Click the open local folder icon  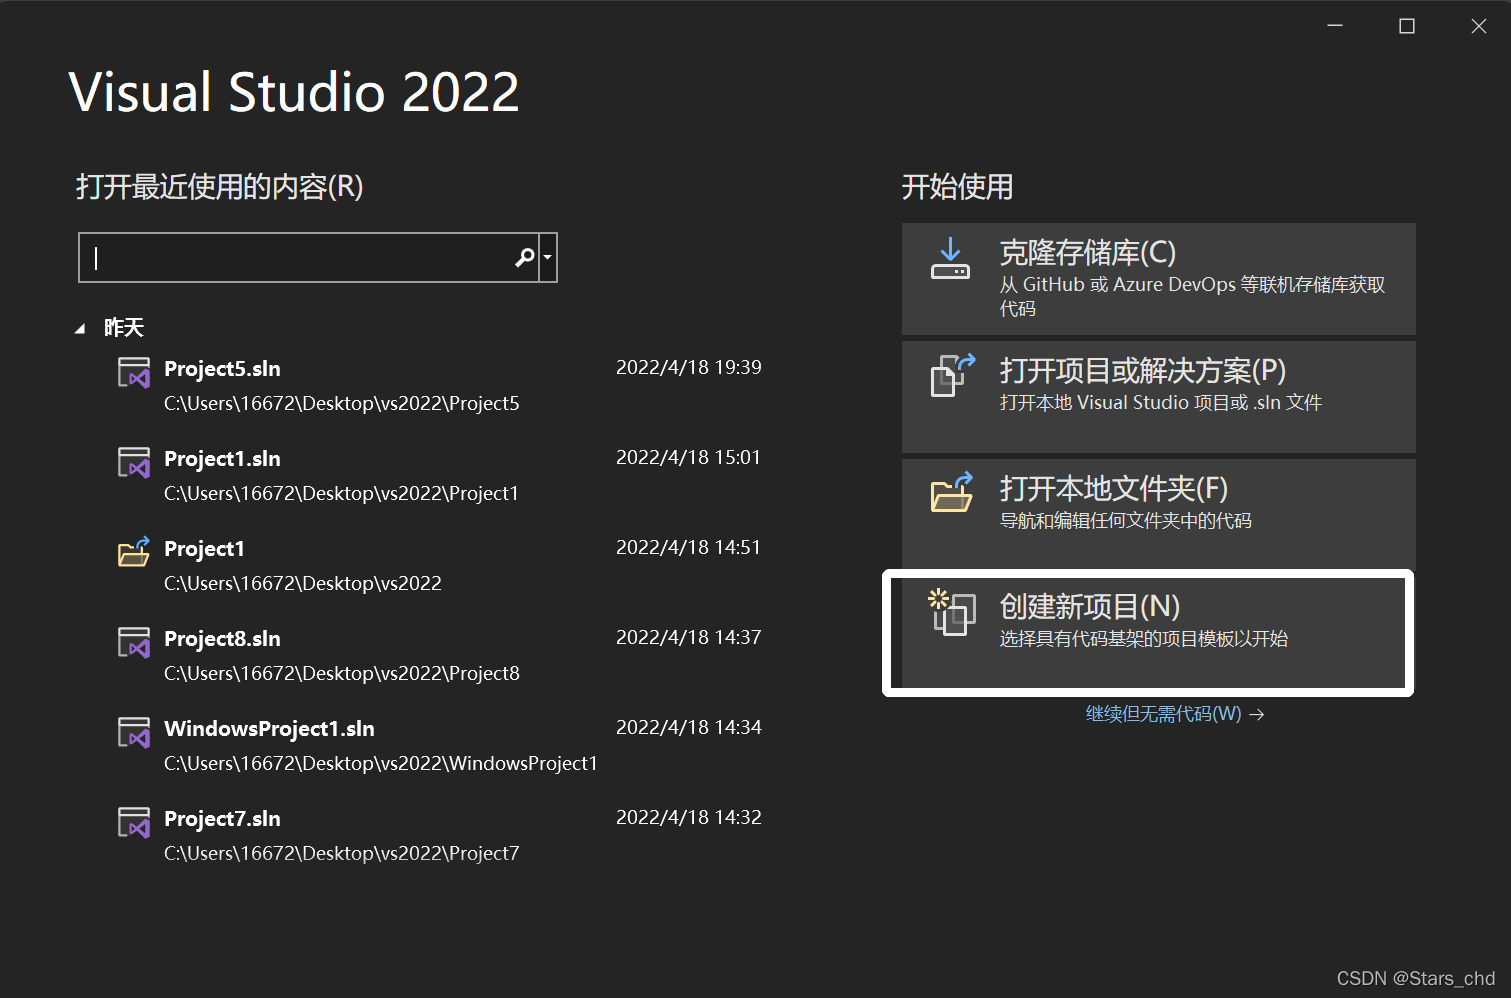tap(952, 492)
